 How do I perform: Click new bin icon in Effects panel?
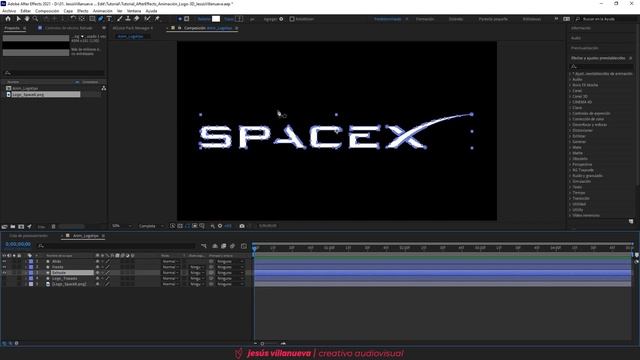pos(631,221)
